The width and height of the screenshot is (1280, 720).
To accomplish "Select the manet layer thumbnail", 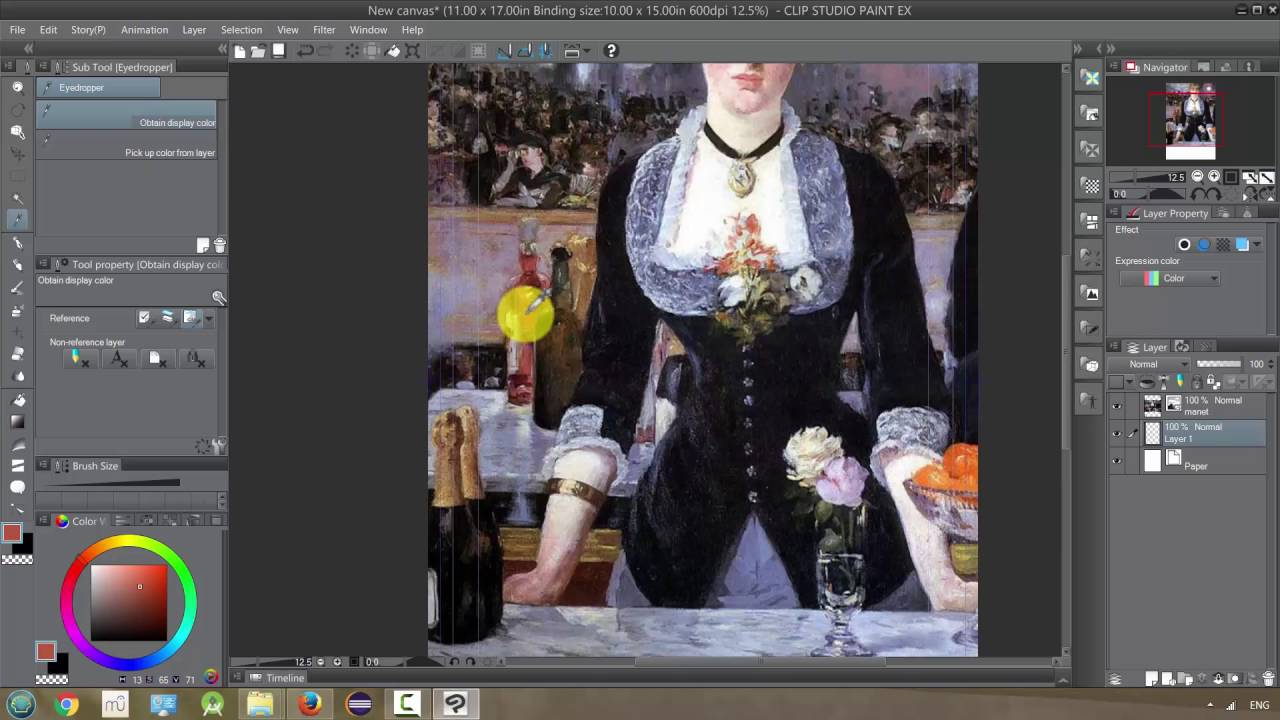I will tap(1152, 405).
